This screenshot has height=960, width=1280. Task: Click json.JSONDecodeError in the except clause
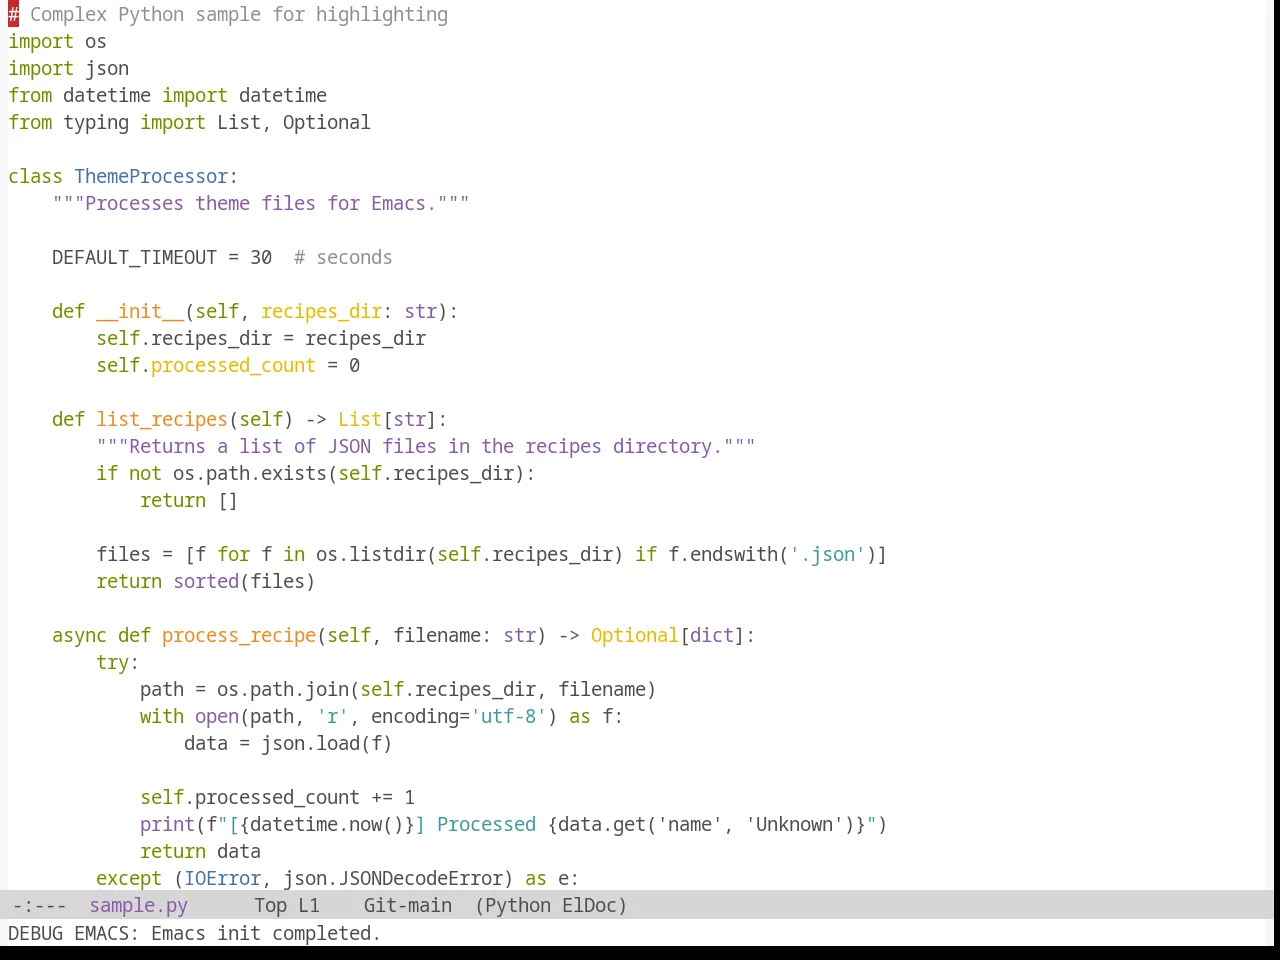pos(393,879)
